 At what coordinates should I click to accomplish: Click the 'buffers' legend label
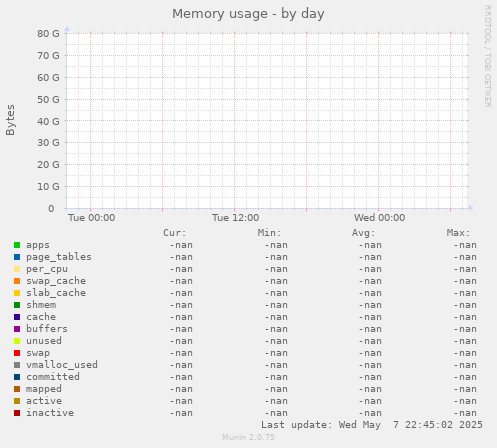[47, 329]
